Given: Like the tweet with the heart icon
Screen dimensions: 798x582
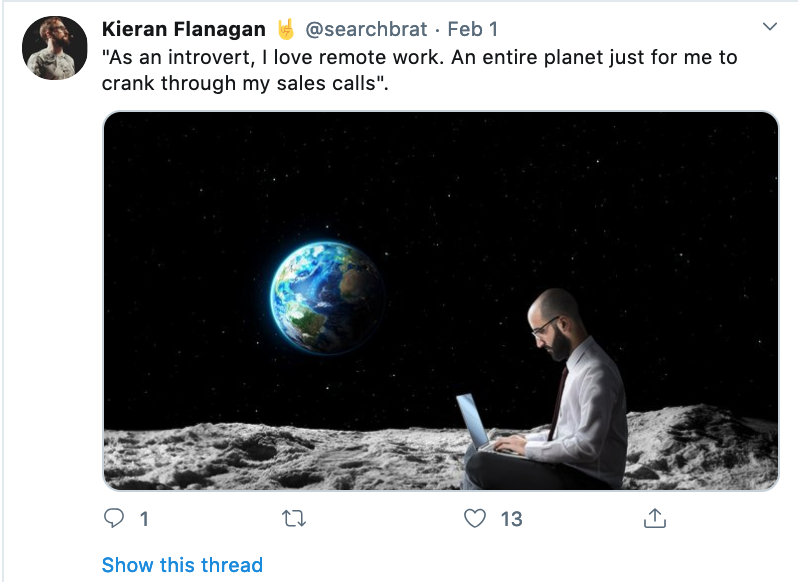Looking at the screenshot, I should (x=475, y=518).
